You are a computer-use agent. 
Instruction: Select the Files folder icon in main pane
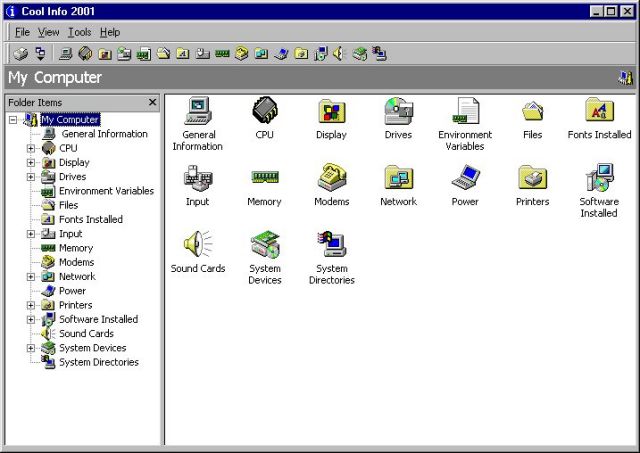point(533,111)
